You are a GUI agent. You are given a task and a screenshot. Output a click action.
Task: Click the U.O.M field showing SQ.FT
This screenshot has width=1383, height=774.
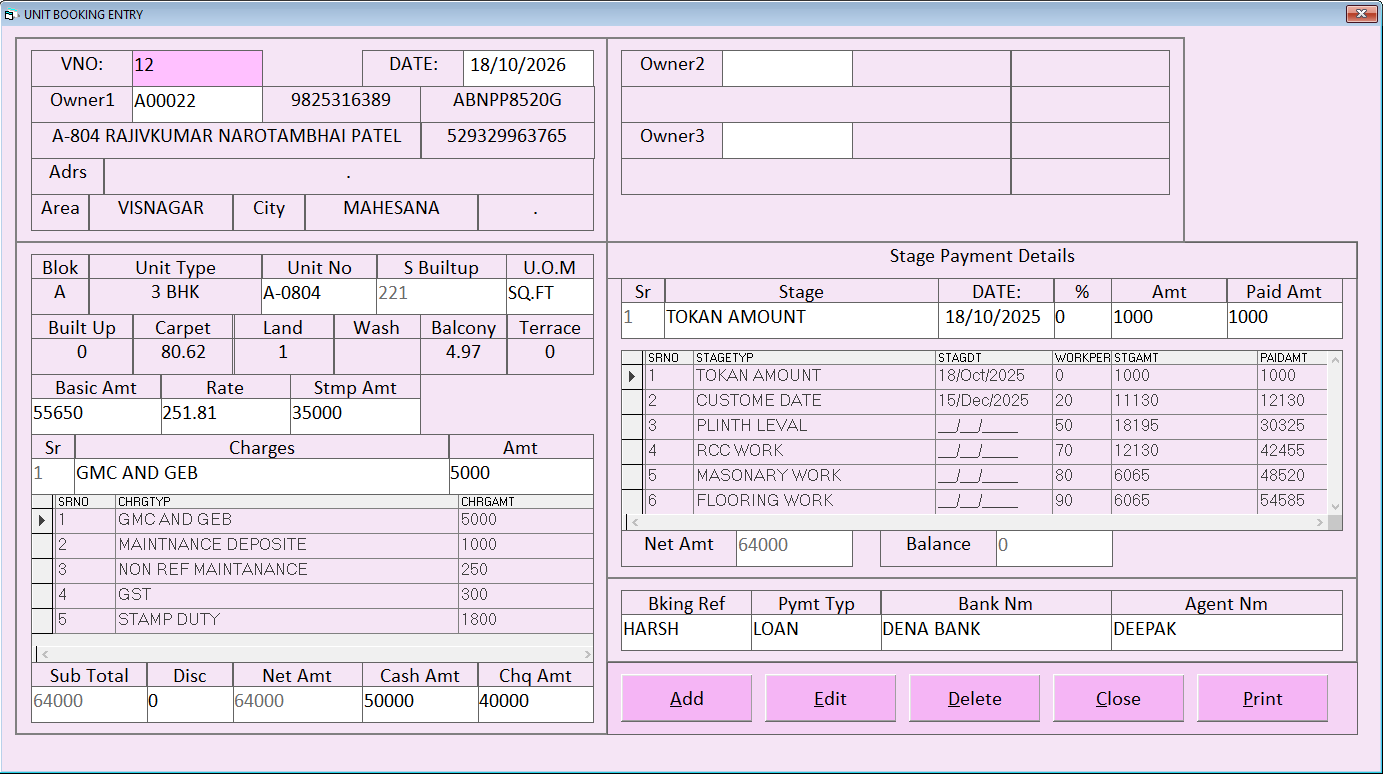pos(550,297)
